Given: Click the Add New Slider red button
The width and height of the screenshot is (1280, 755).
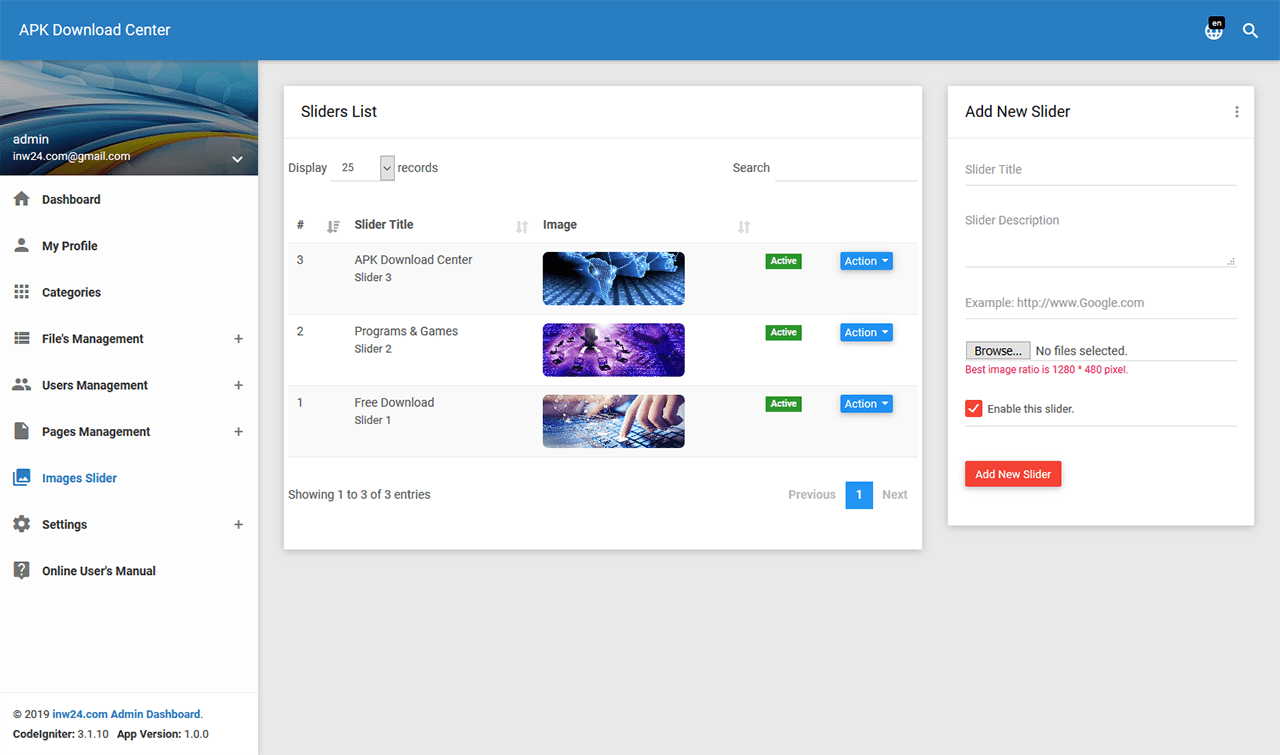Looking at the screenshot, I should 1013,474.
